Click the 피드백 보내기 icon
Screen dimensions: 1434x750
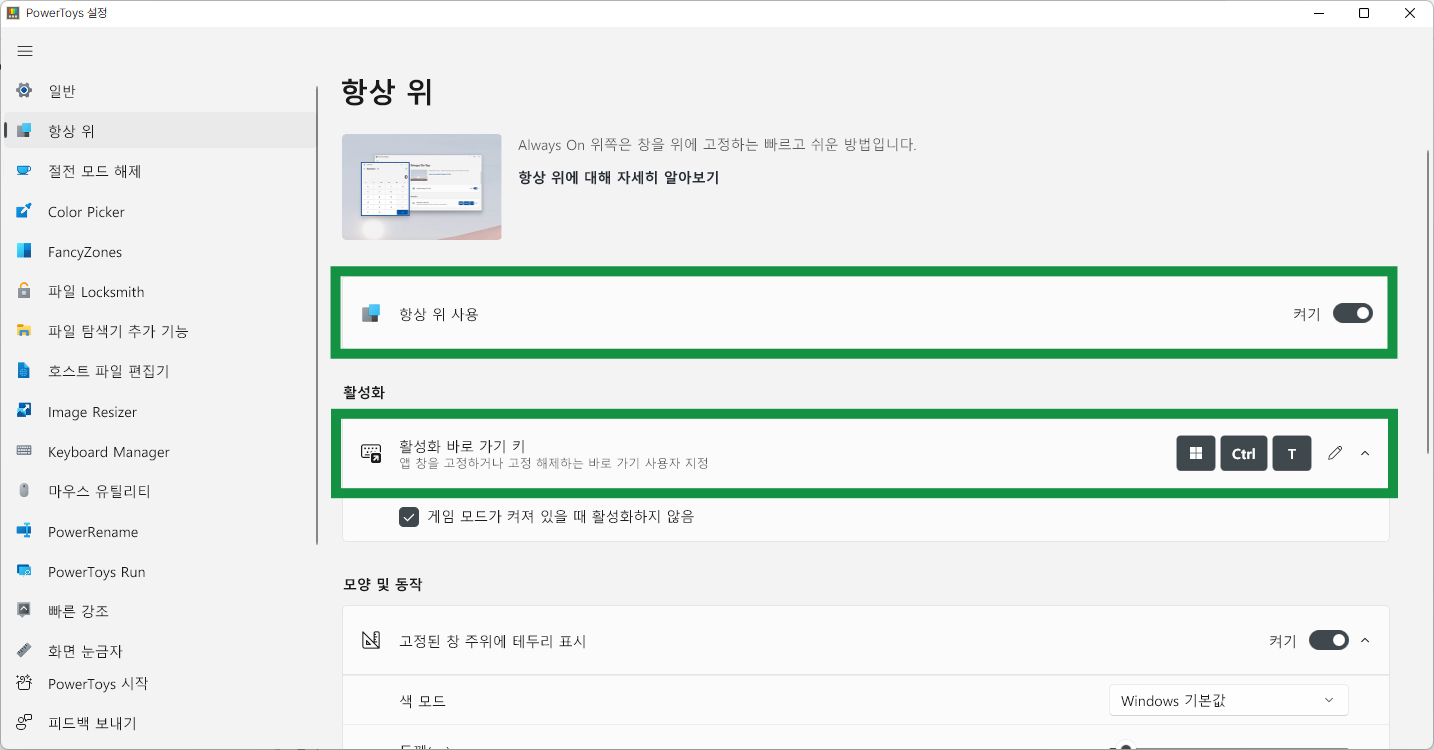(x=24, y=723)
